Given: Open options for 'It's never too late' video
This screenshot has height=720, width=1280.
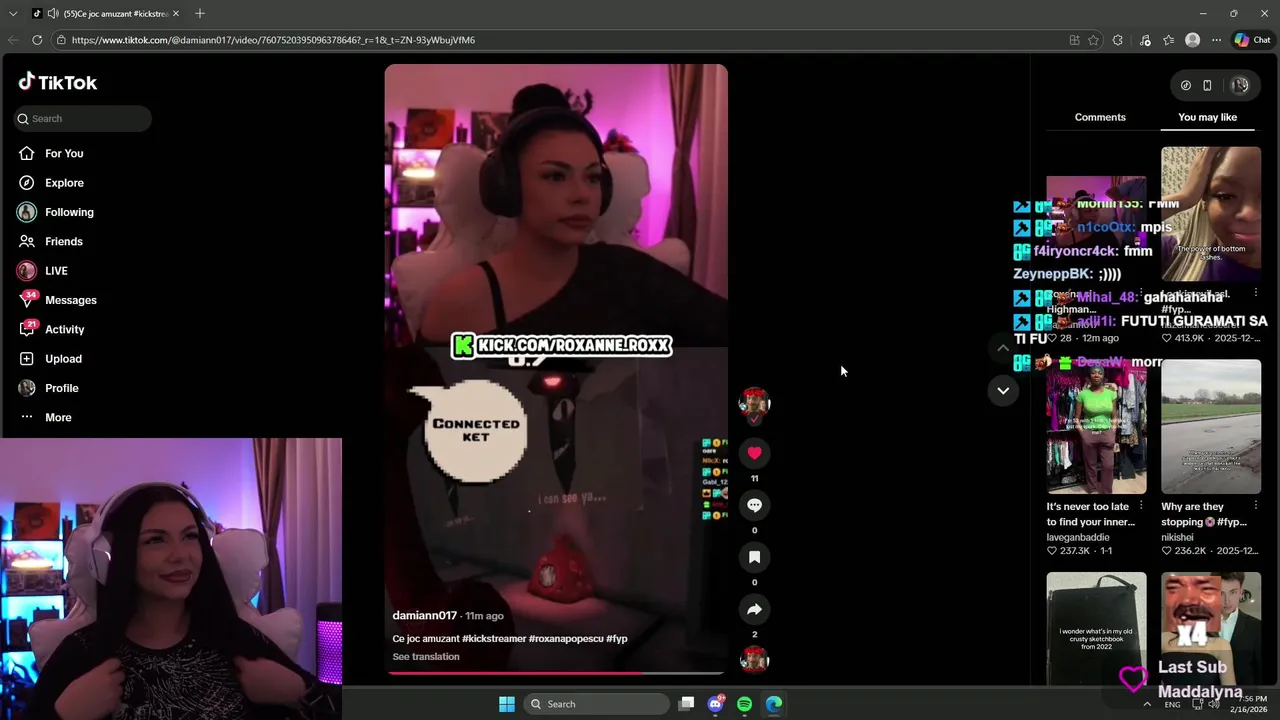Looking at the screenshot, I should (x=1141, y=506).
